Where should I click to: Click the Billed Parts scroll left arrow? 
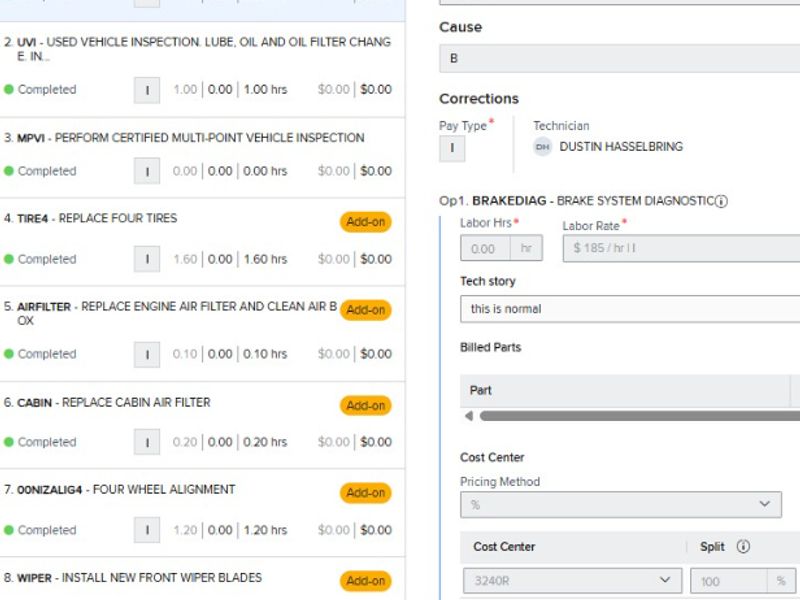pos(468,416)
